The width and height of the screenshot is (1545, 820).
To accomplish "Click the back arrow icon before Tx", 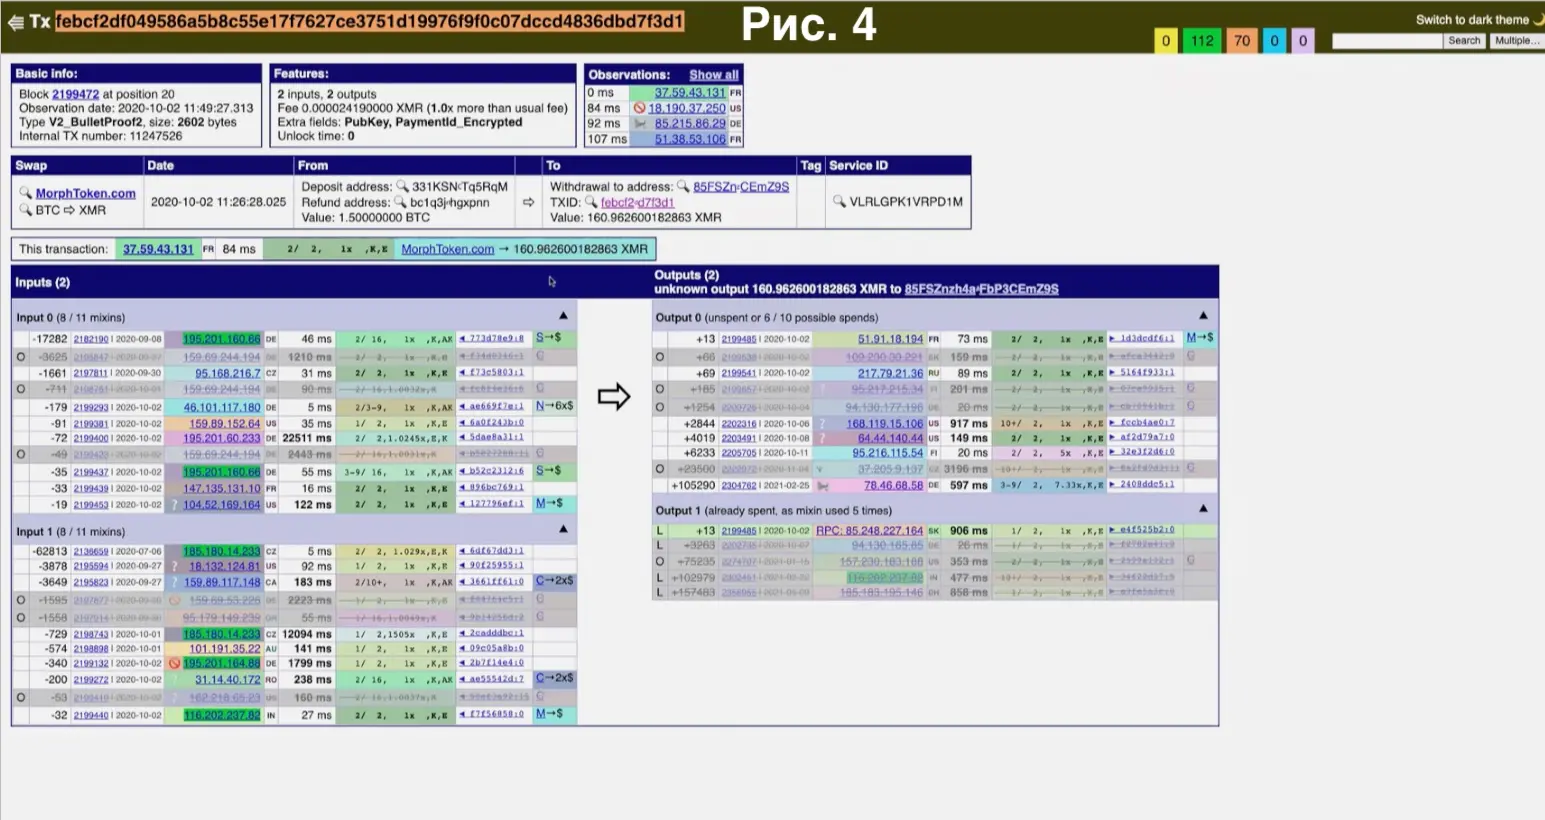I will pos(15,21).
